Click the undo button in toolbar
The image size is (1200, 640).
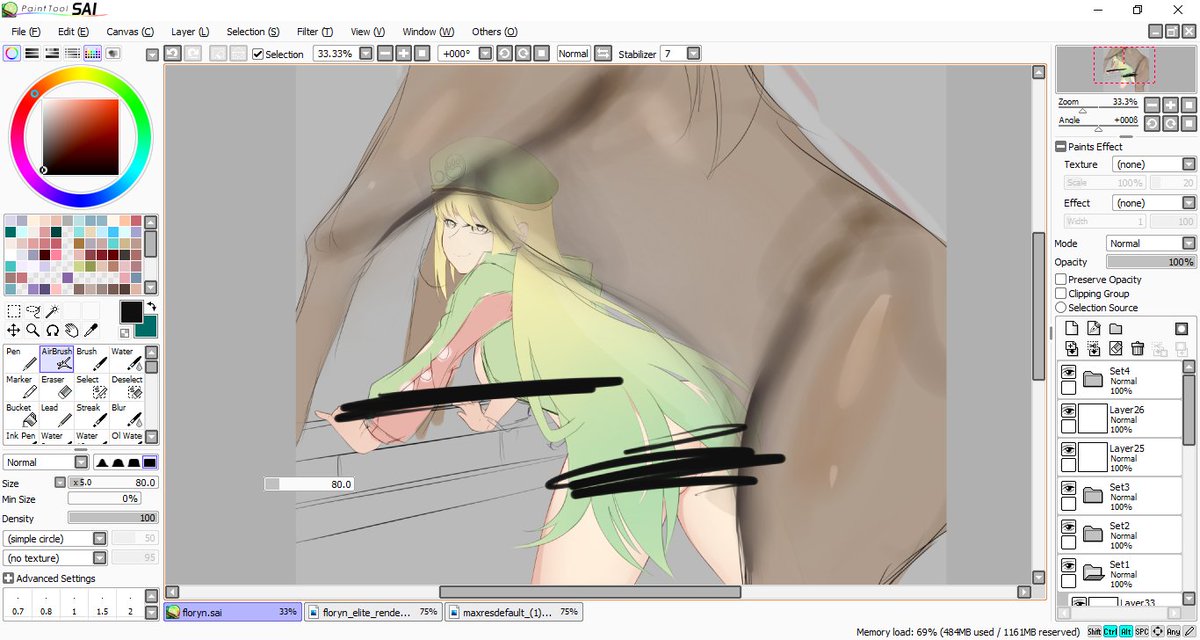(x=172, y=54)
